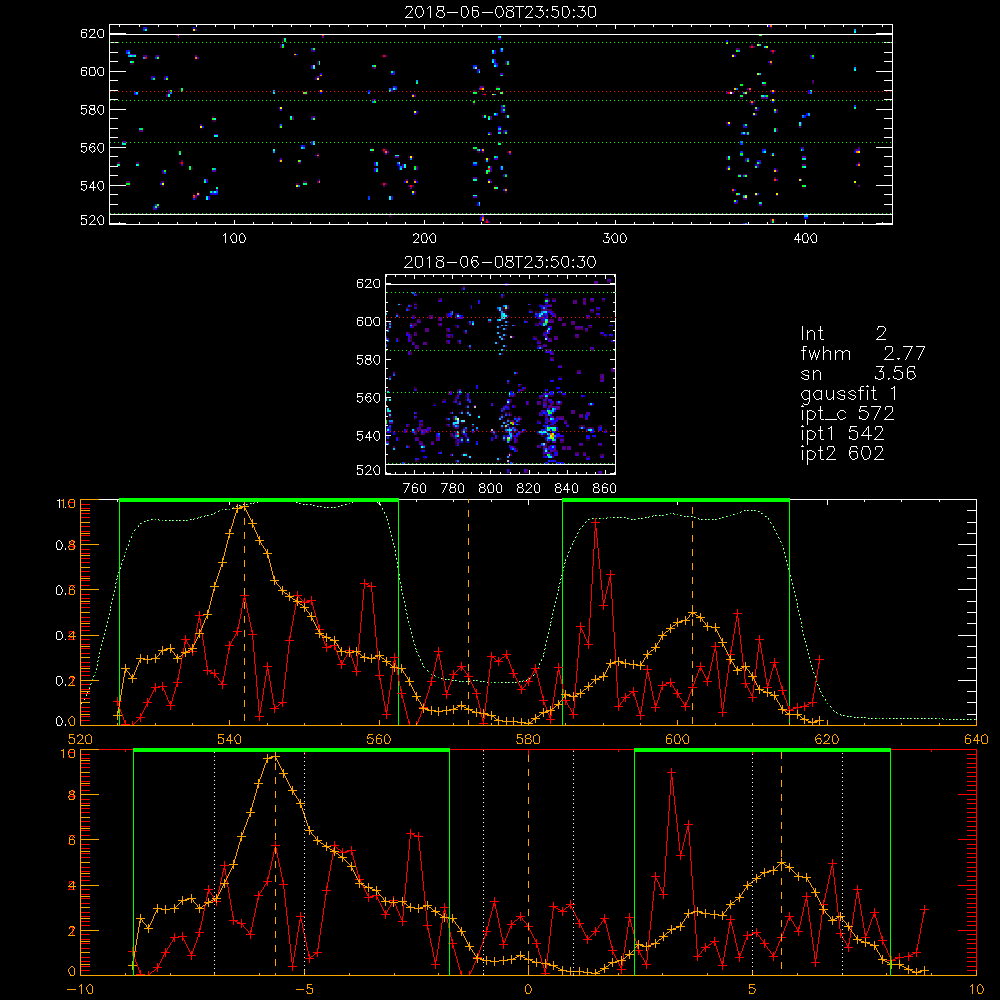The image size is (1000, 1000).
Task: Select the 'ipt1 542' annotation
Action: (x=842, y=434)
